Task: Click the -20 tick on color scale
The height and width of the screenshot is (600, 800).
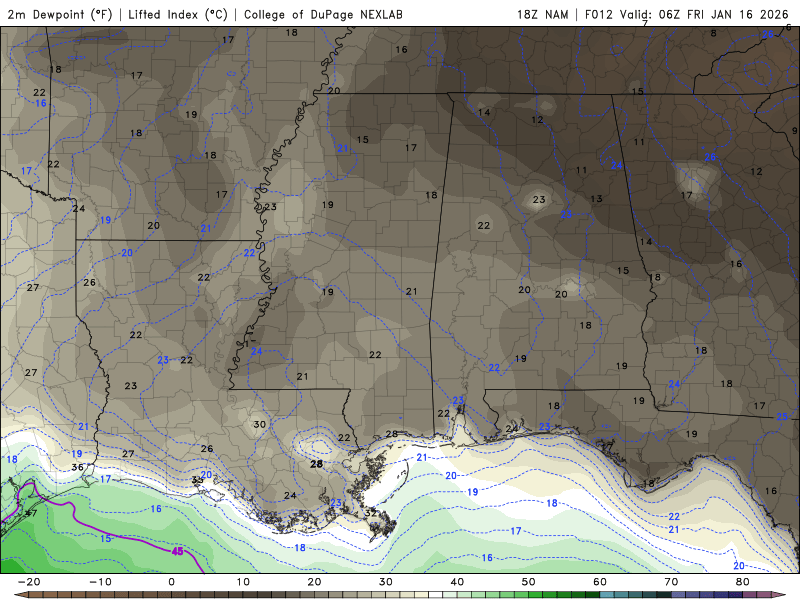Action: [29, 582]
